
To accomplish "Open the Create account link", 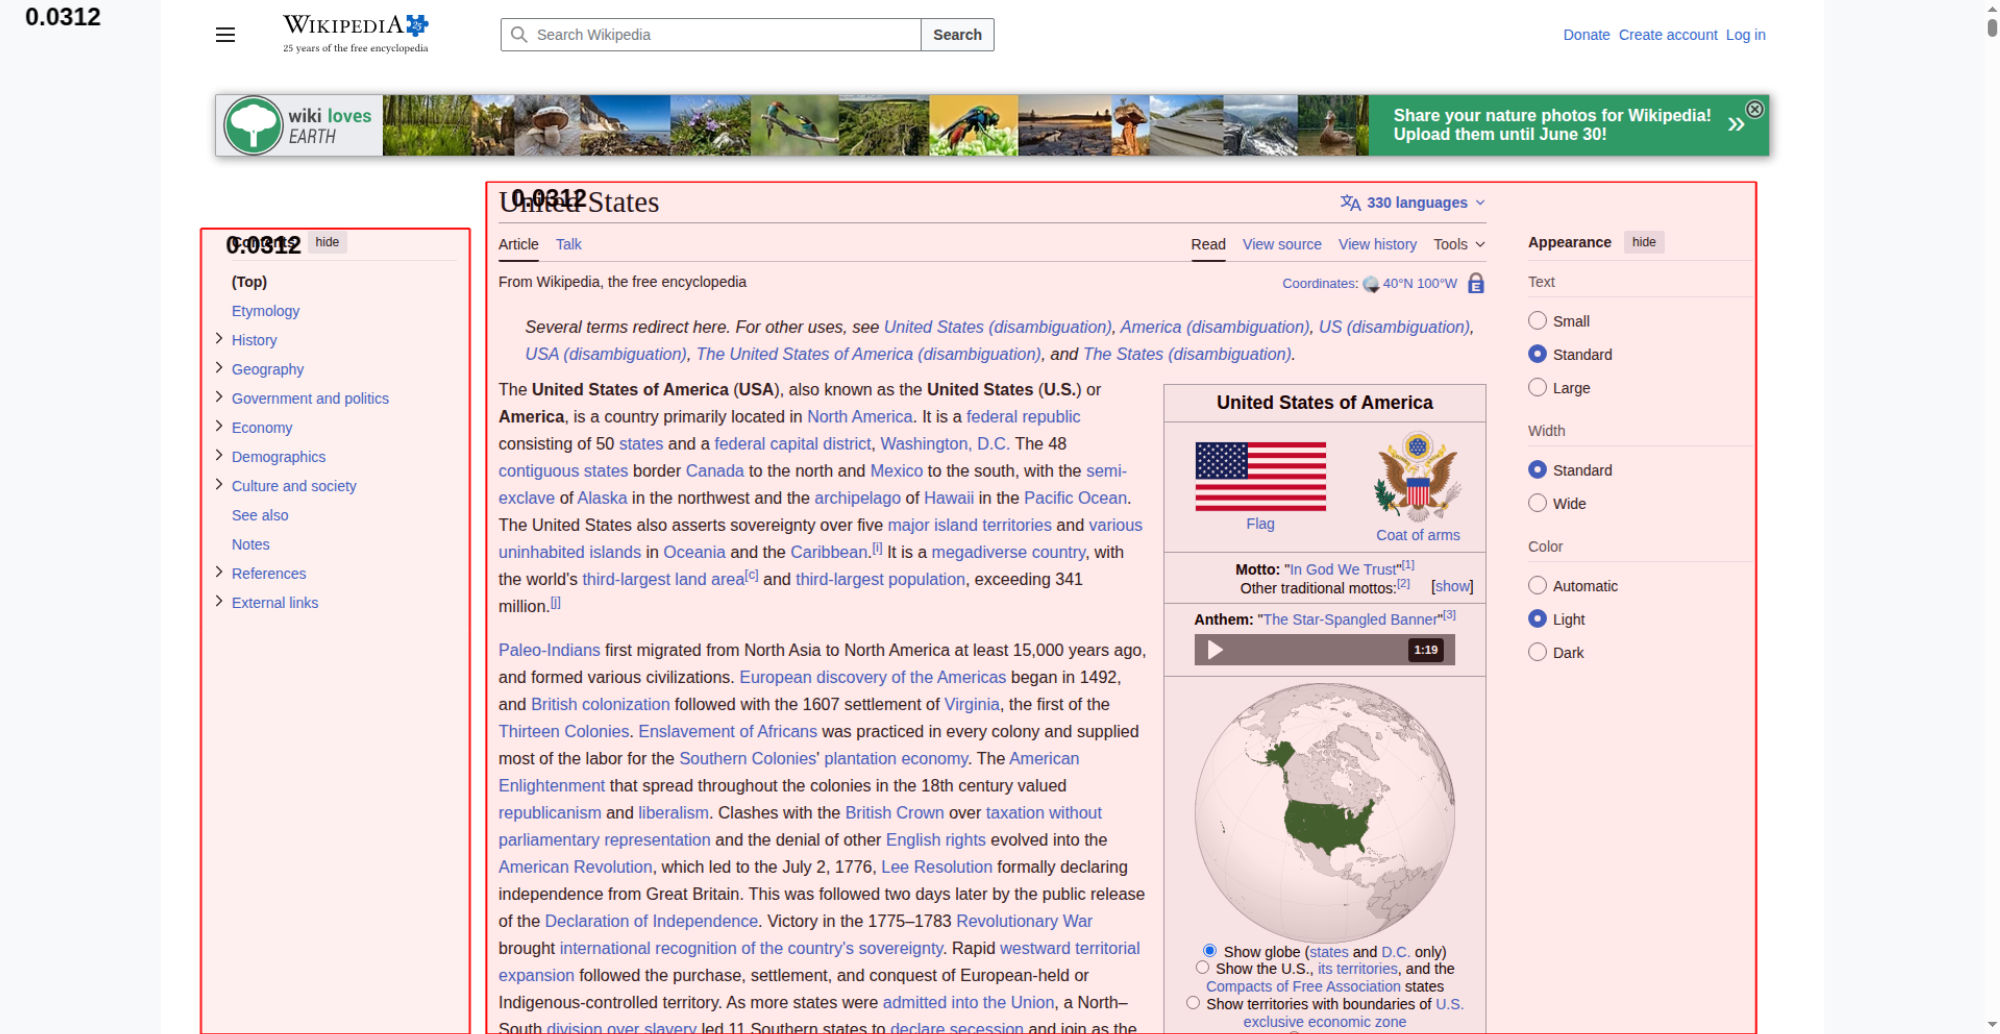I will (1668, 35).
